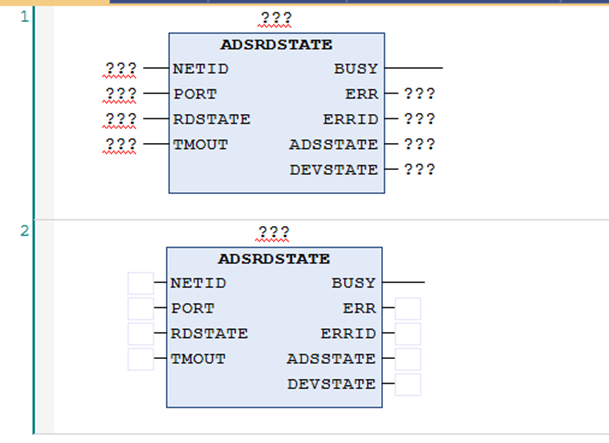Screen dimensions: 609x443
Task: Select the ERR output ??? in network 1
Action: pos(420,95)
